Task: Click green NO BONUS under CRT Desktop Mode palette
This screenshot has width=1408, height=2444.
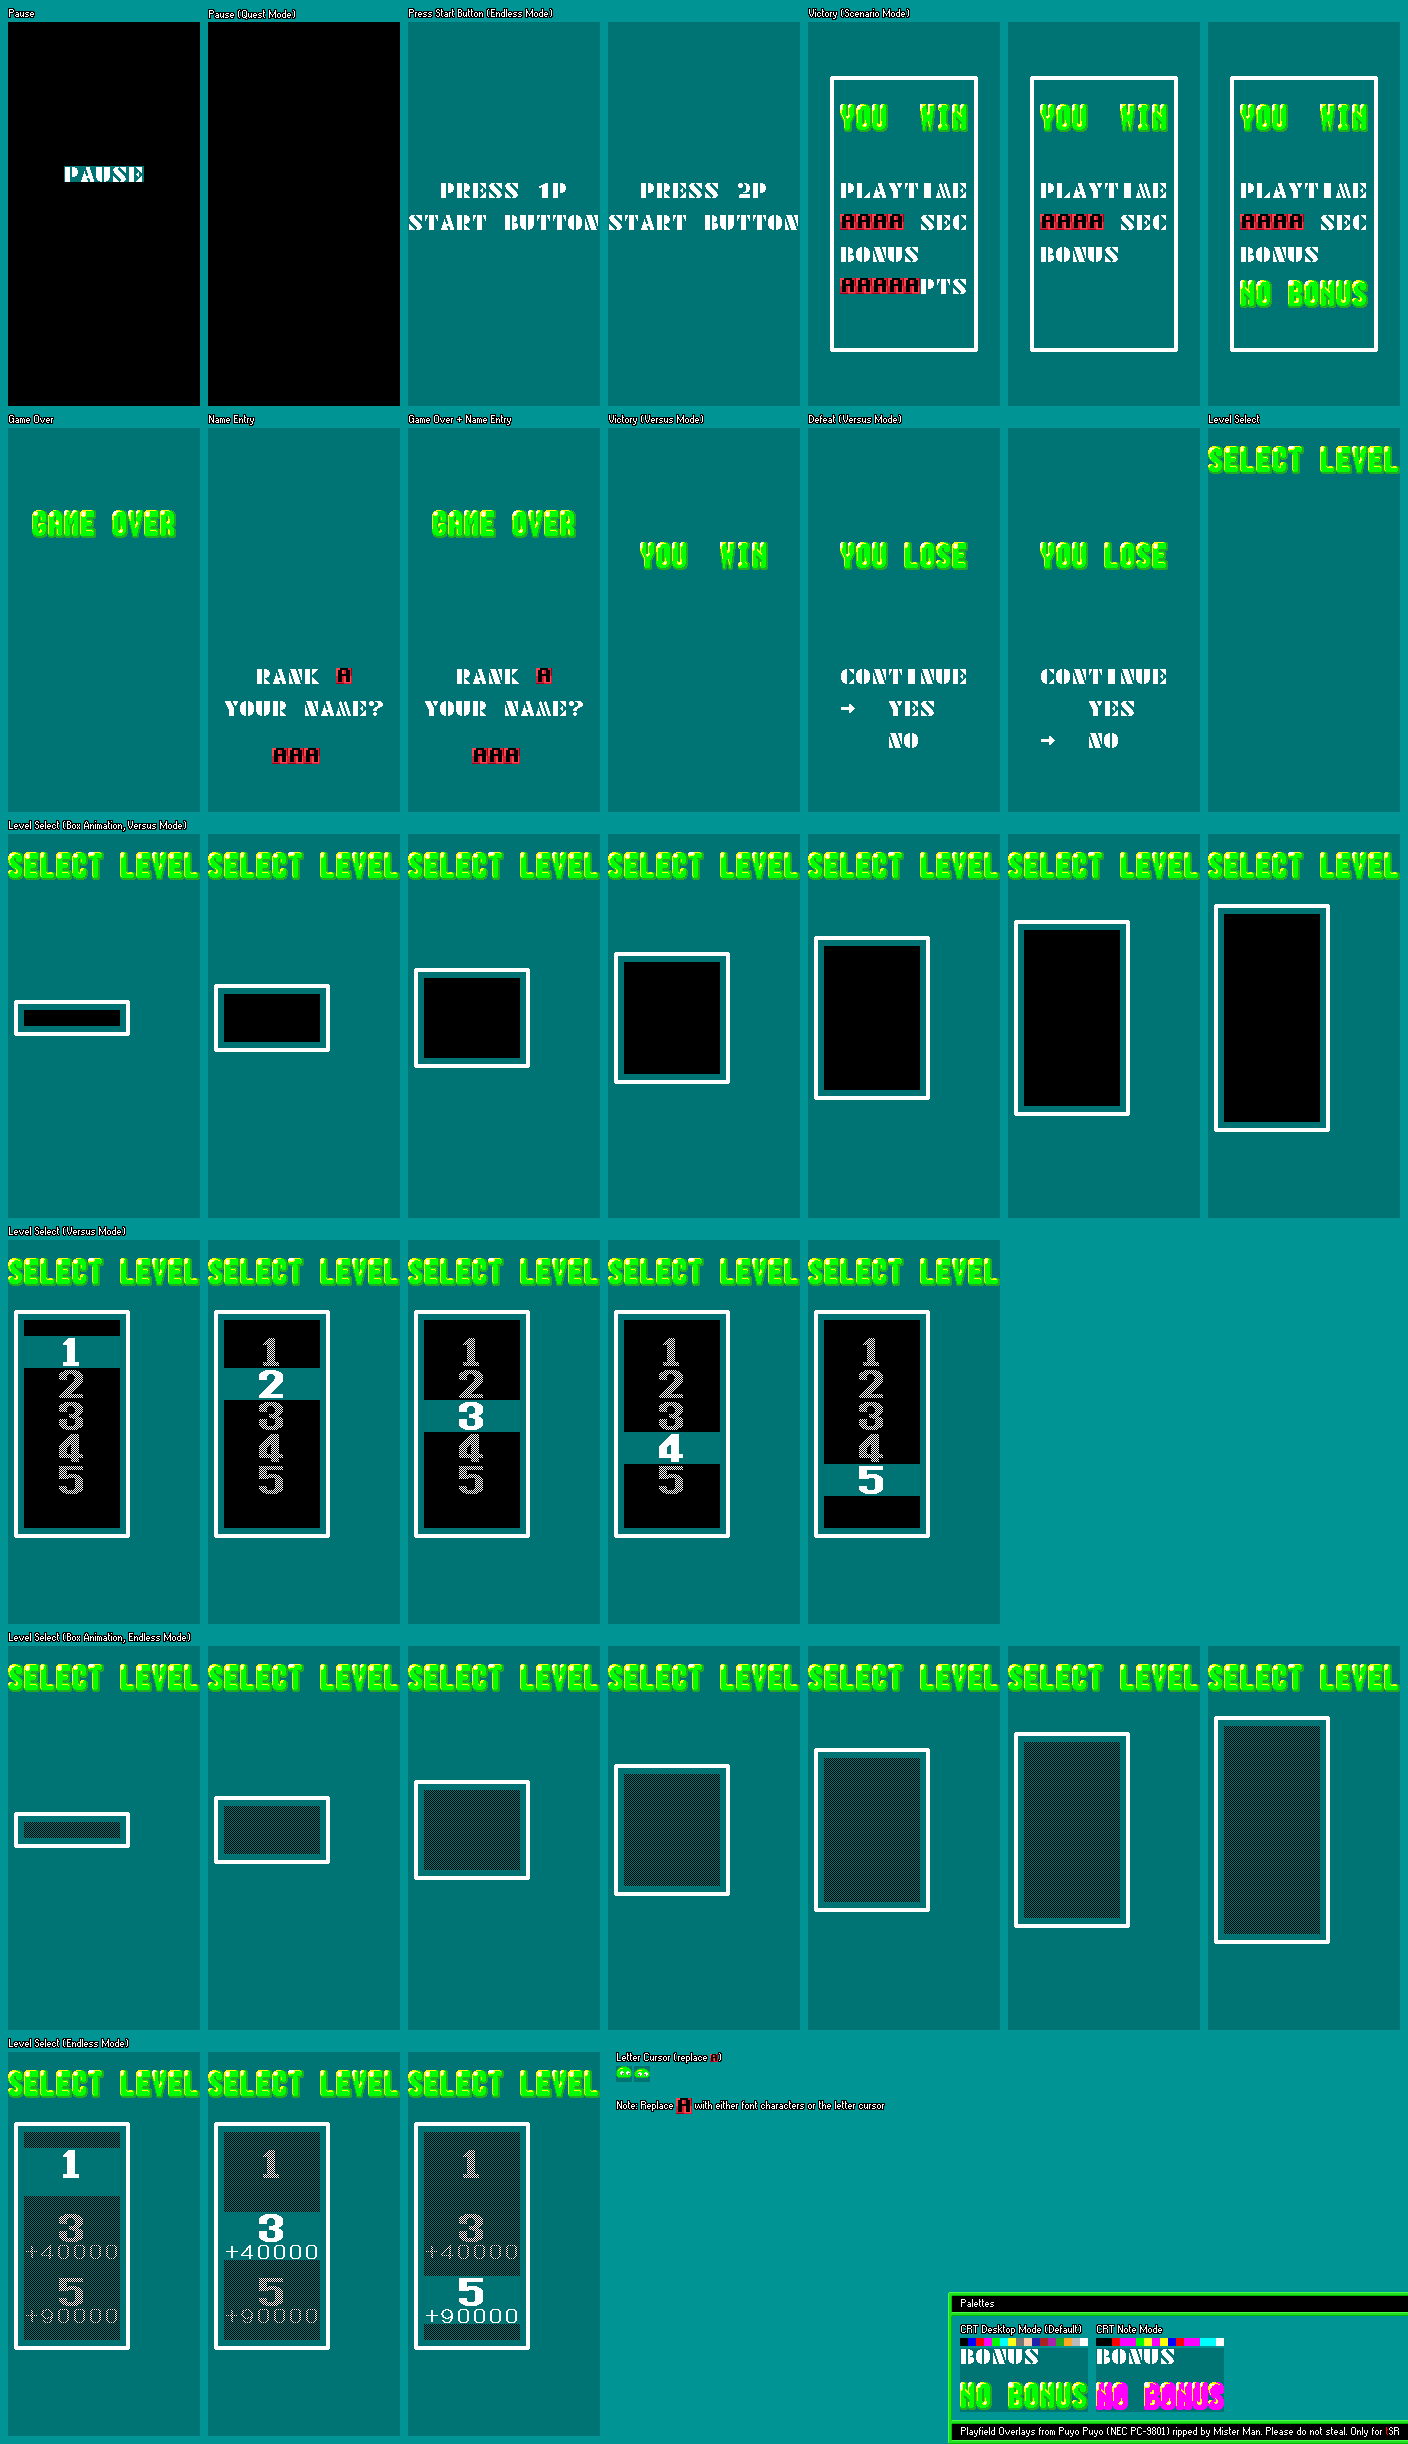Action: pyautogui.click(x=1023, y=2395)
